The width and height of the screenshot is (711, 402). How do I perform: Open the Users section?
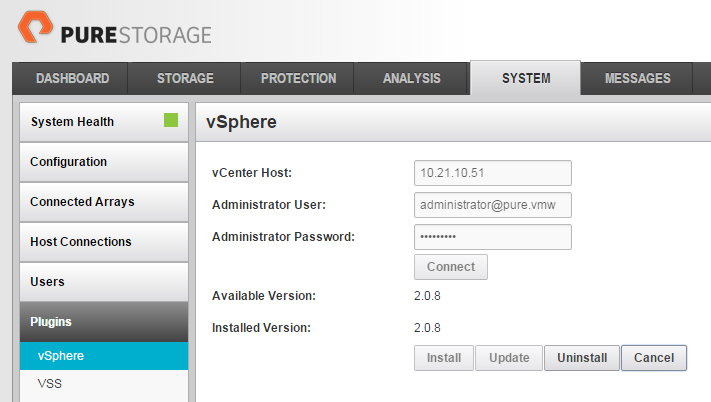pyautogui.click(x=104, y=281)
